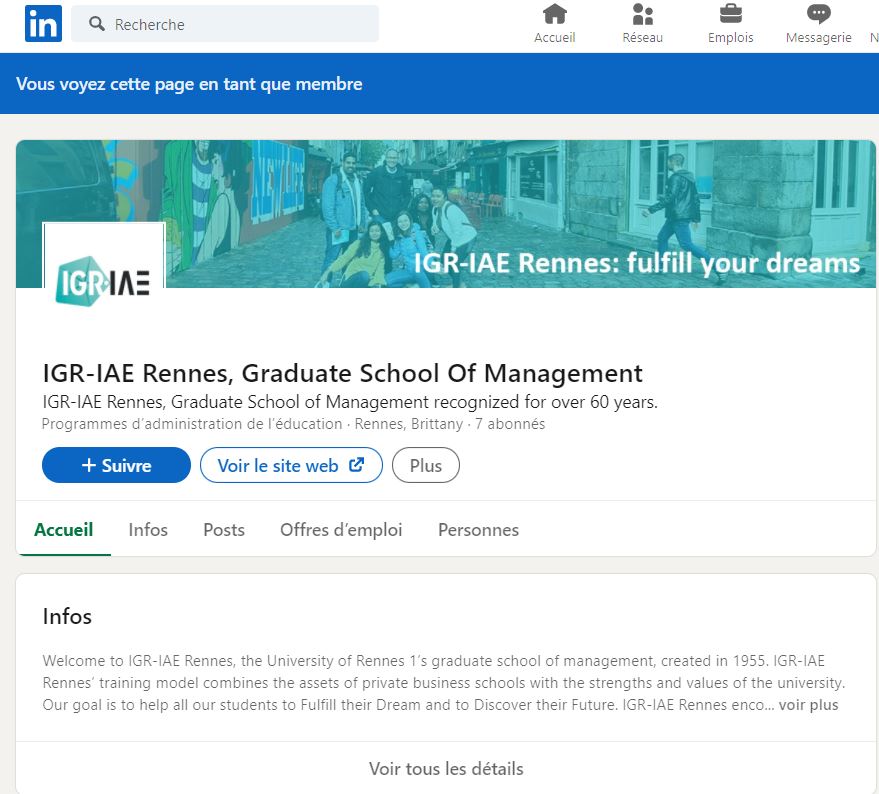879x794 pixels.
Task: Click the 'Infos' section heading
Action: pyautogui.click(x=67, y=616)
